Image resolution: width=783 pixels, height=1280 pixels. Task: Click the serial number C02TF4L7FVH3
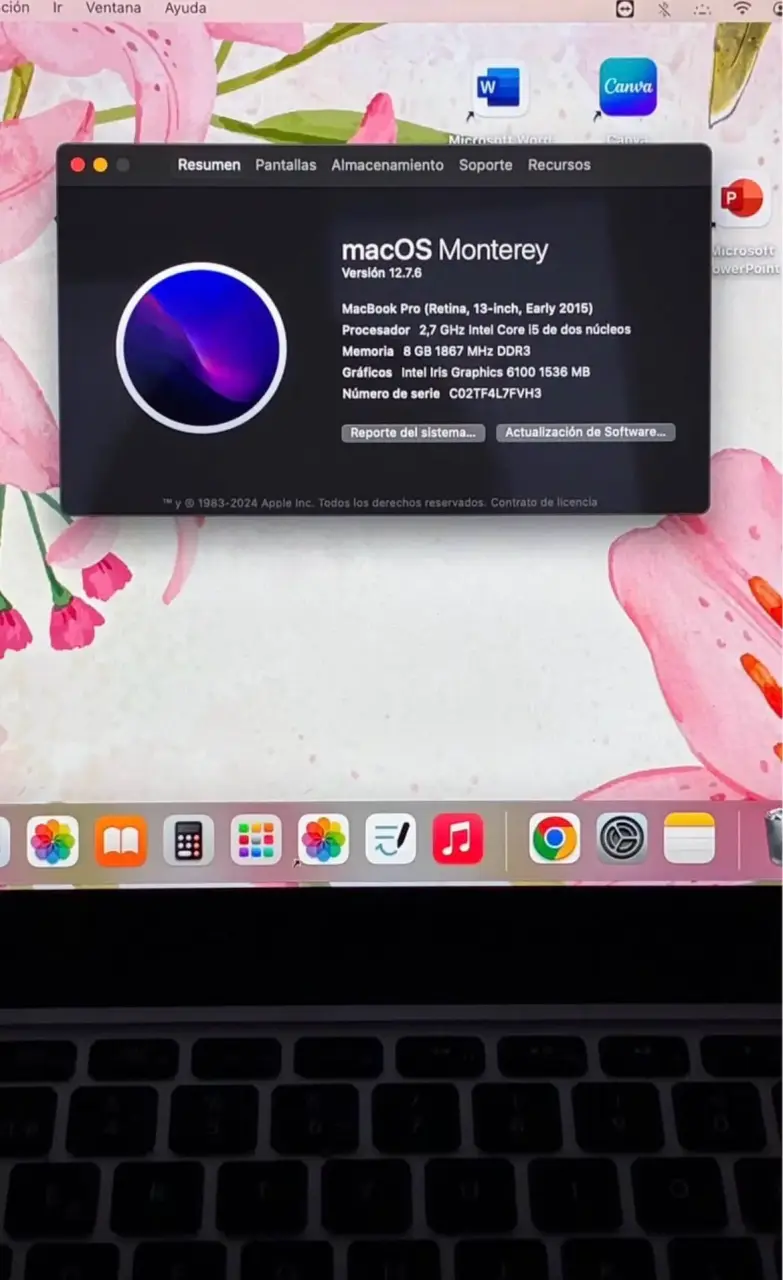(495, 394)
